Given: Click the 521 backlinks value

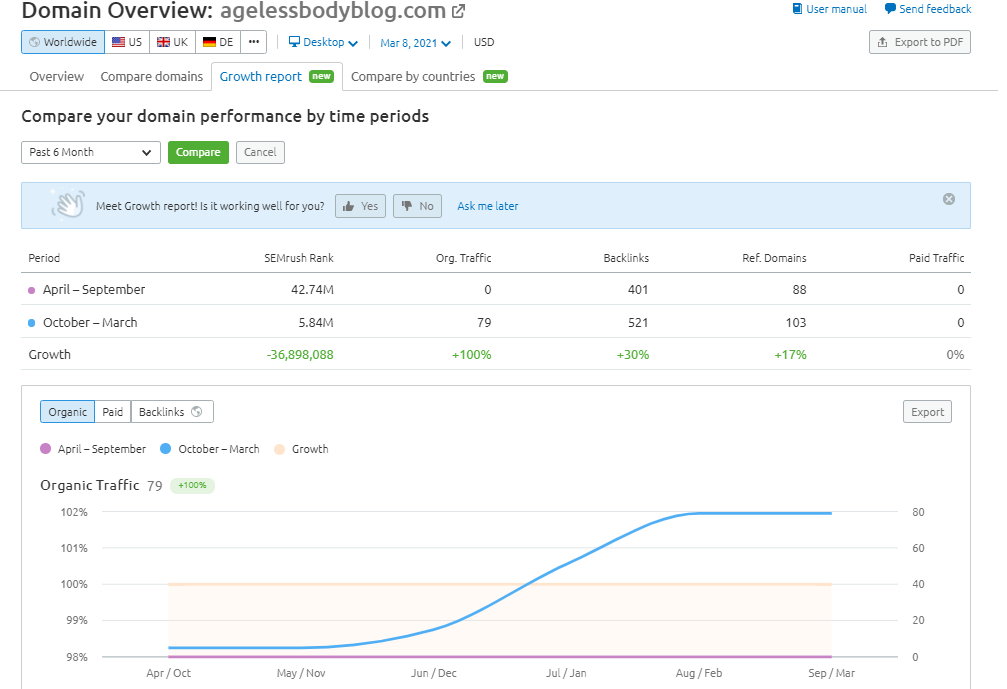Looking at the screenshot, I should [x=638, y=322].
